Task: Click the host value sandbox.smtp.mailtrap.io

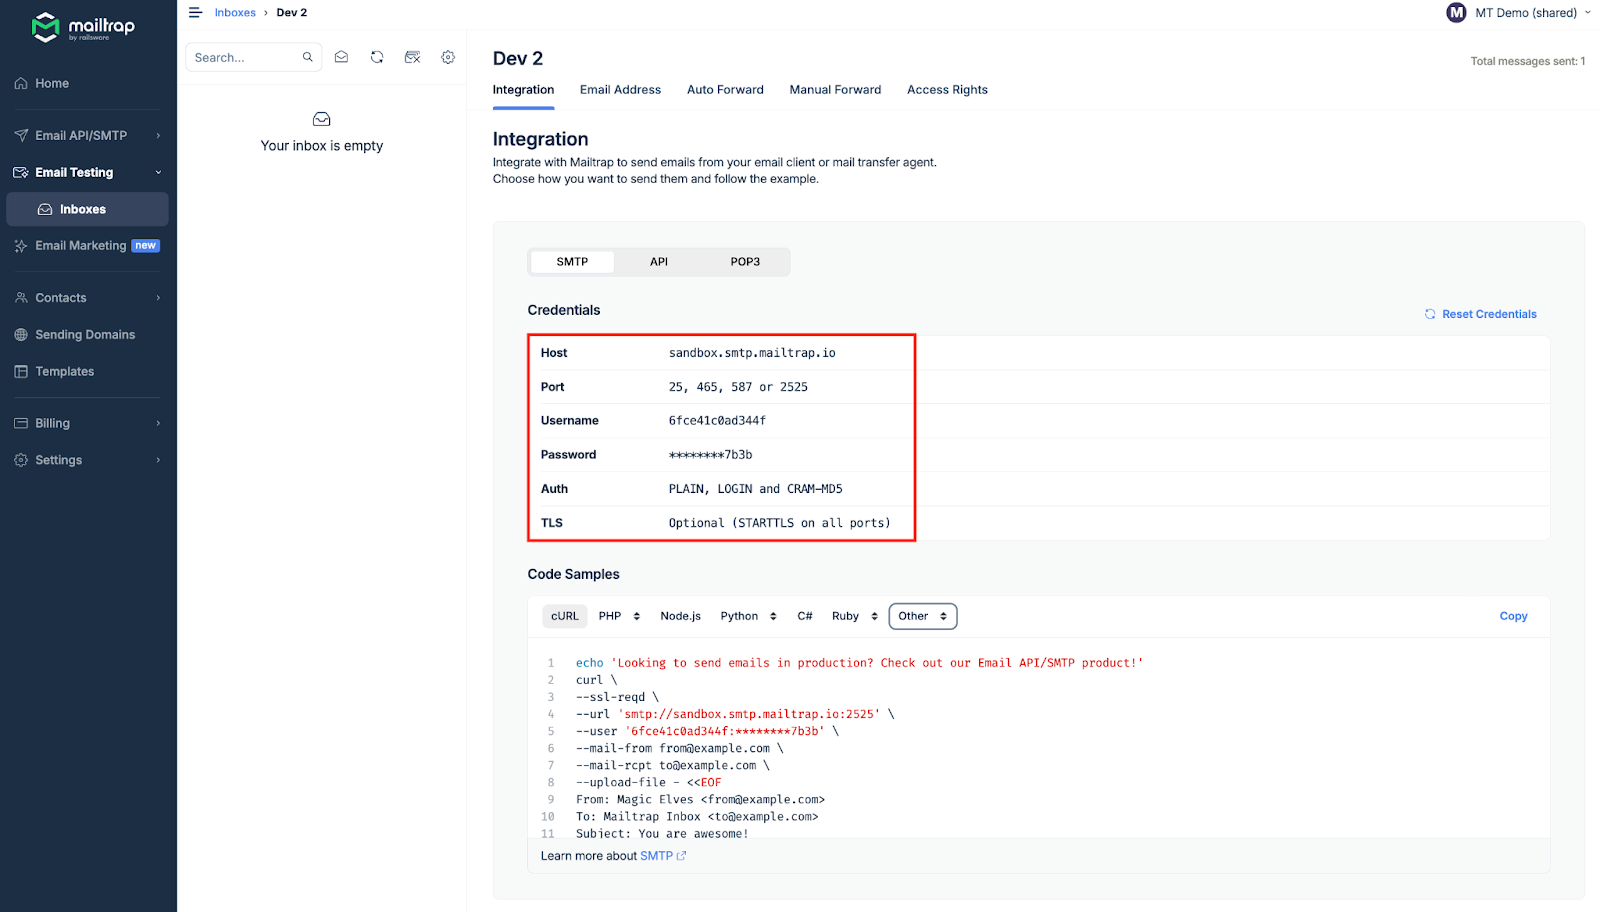Action: [752, 353]
